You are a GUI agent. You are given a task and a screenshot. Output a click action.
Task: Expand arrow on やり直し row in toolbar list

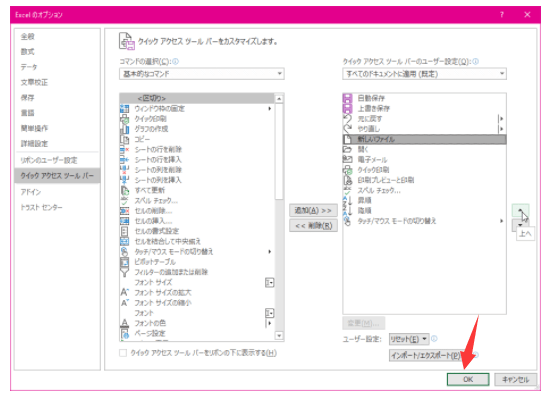click(x=501, y=129)
